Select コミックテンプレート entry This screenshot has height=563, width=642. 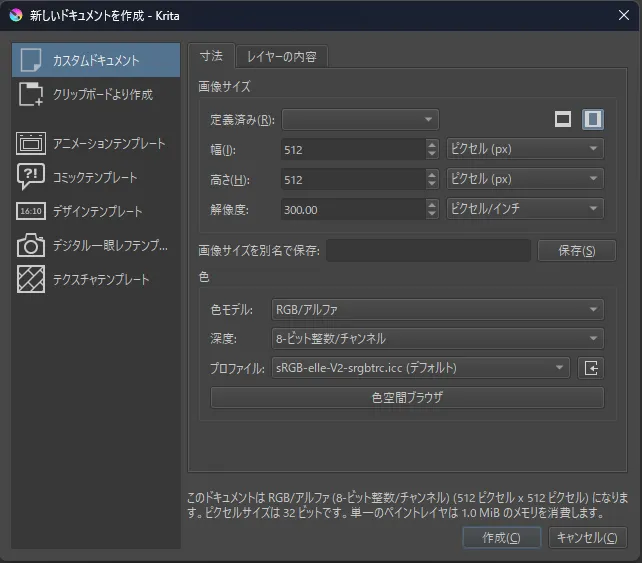pyautogui.click(x=96, y=177)
